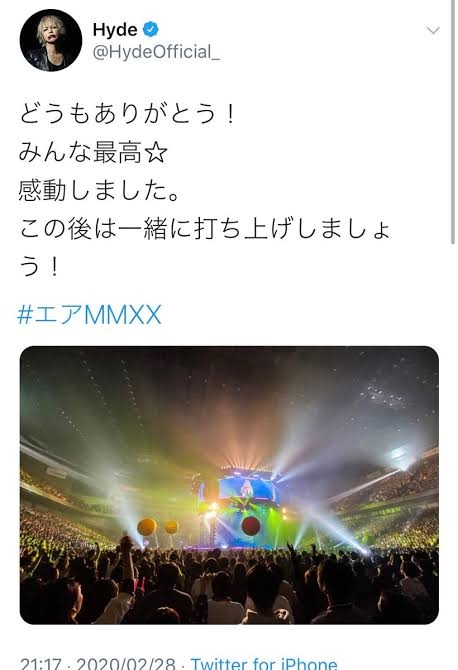Viewport: 458px width, 670px height.
Task: Click the leftmost orange balloon in the photo
Action: [147, 527]
